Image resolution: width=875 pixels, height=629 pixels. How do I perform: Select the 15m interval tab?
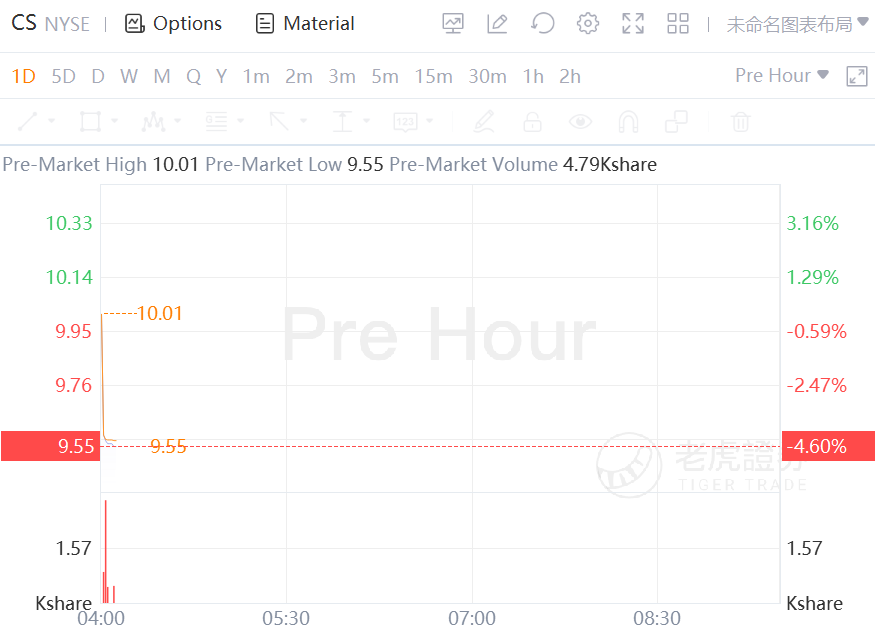pos(433,76)
